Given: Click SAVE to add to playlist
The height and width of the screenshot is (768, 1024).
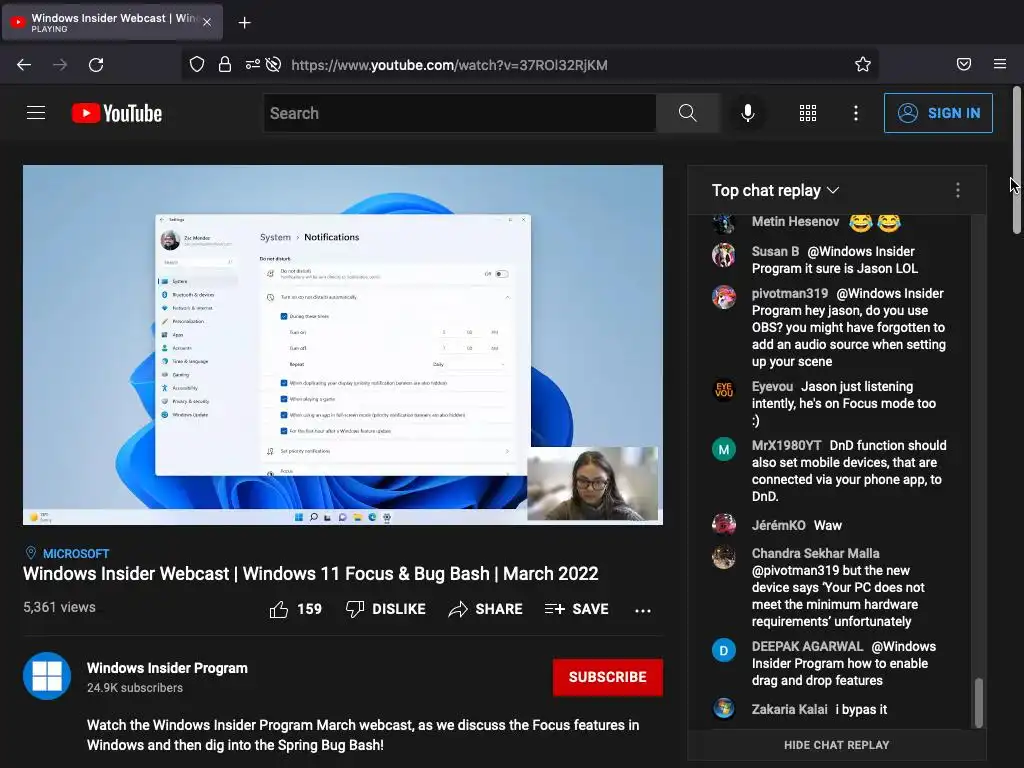Looking at the screenshot, I should click(577, 609).
